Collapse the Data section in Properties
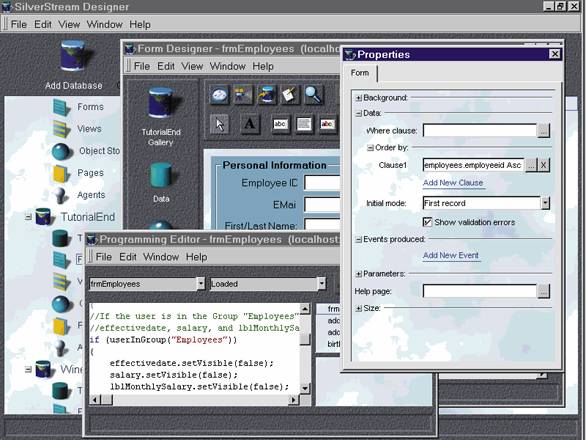586x440 pixels. [358, 113]
